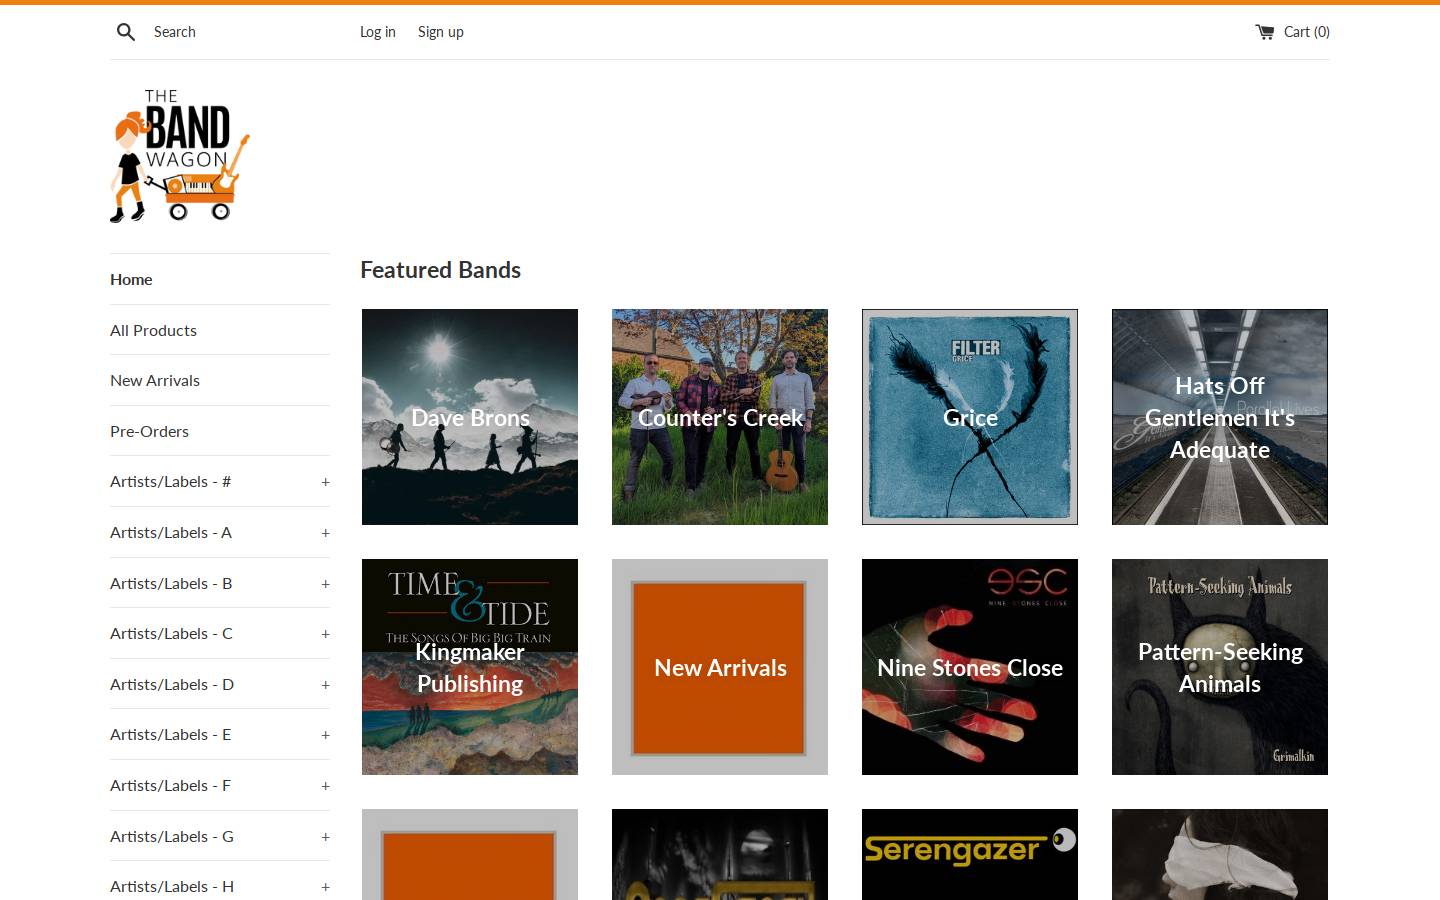The image size is (1440, 900).
Task: Expand Artists/Labels - H plus sign
Action: click(325, 887)
